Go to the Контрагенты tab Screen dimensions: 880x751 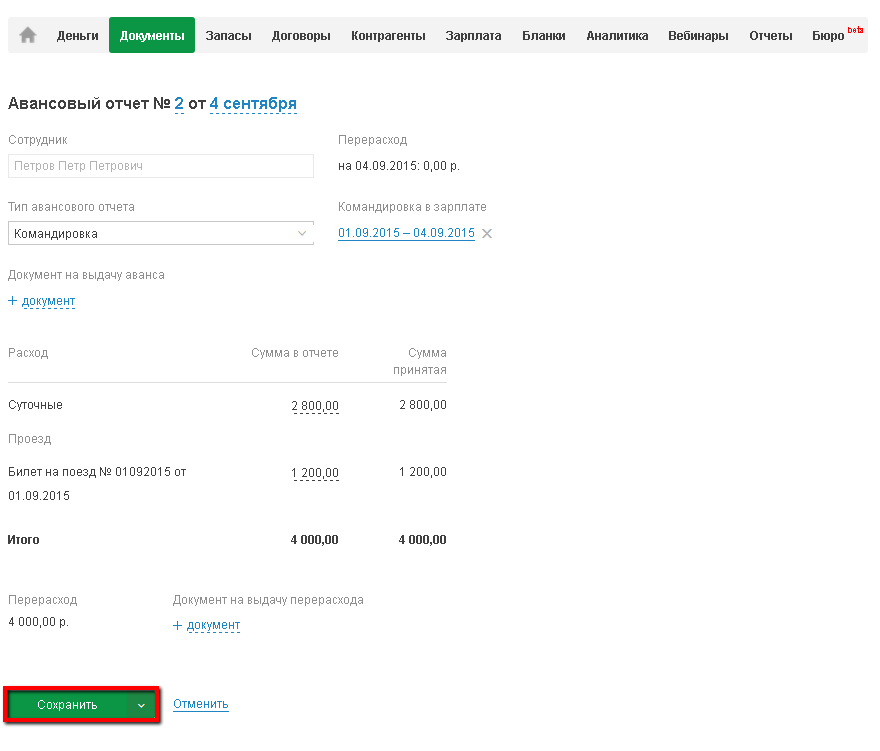pos(388,35)
